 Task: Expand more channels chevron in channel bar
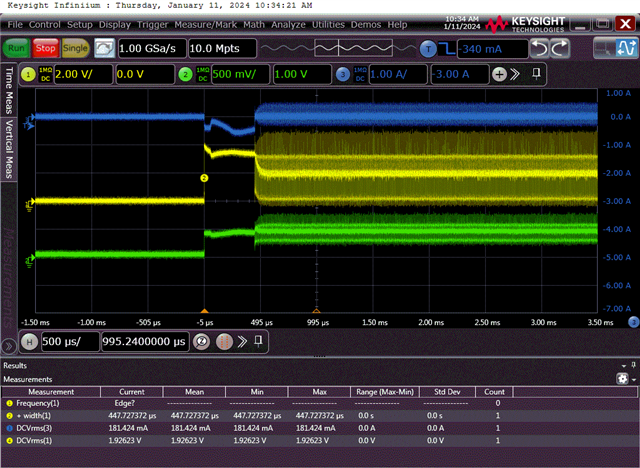[516, 74]
